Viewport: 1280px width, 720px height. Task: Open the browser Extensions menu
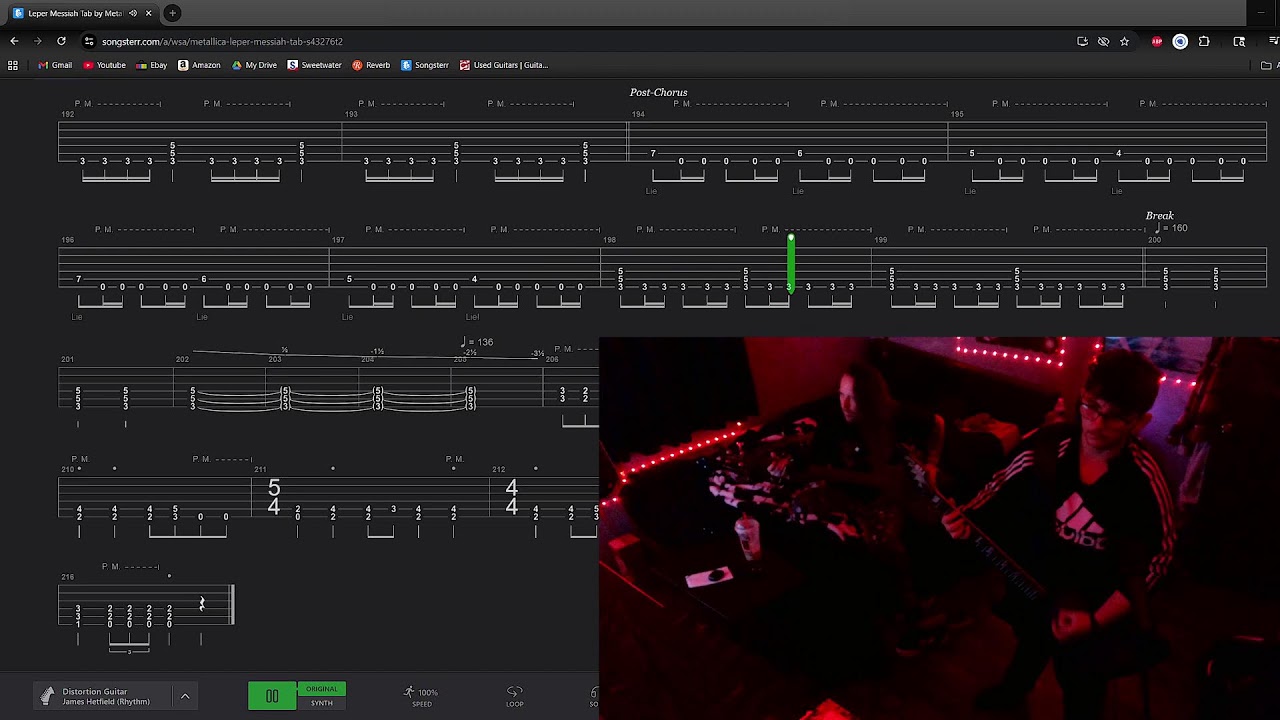(1204, 41)
